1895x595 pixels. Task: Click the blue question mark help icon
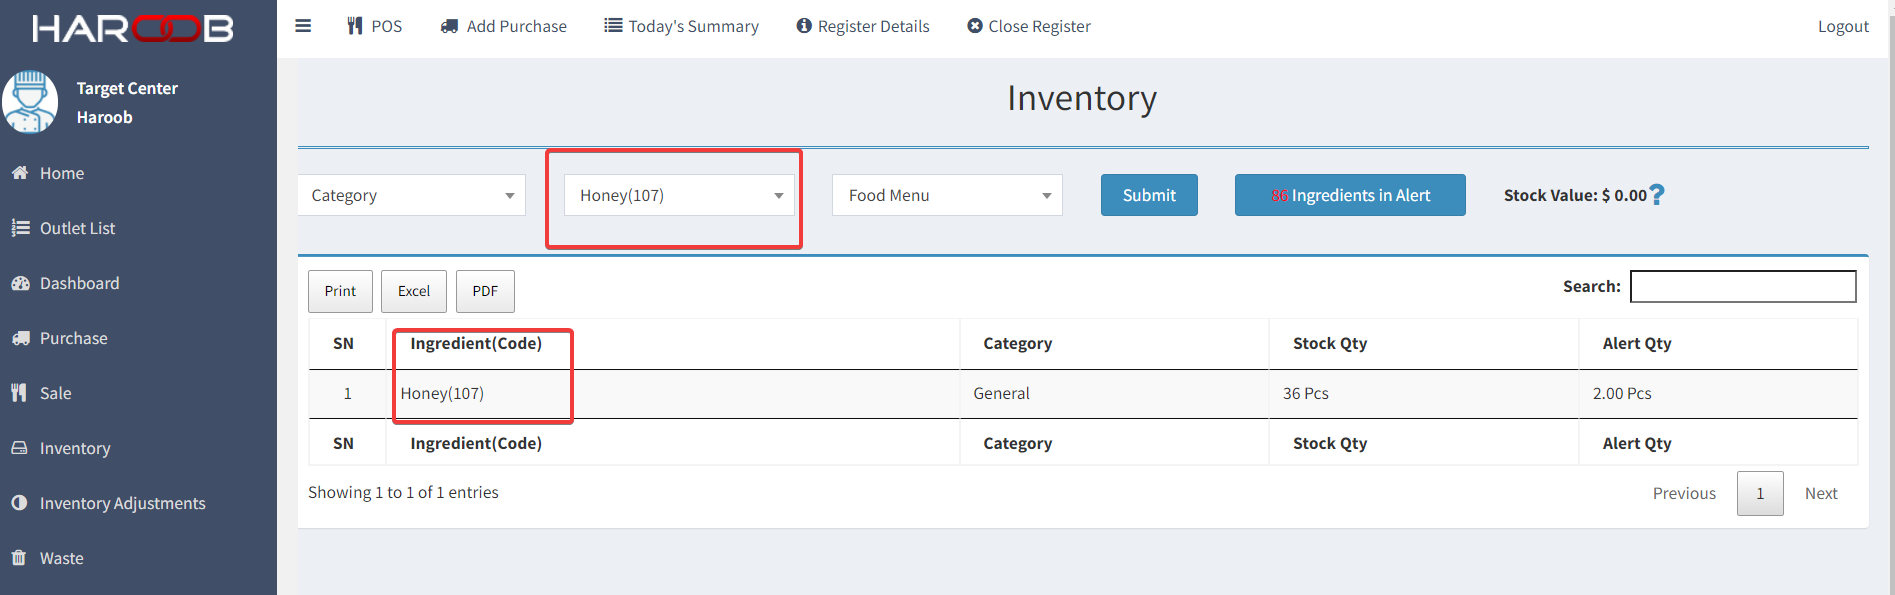click(x=1657, y=195)
